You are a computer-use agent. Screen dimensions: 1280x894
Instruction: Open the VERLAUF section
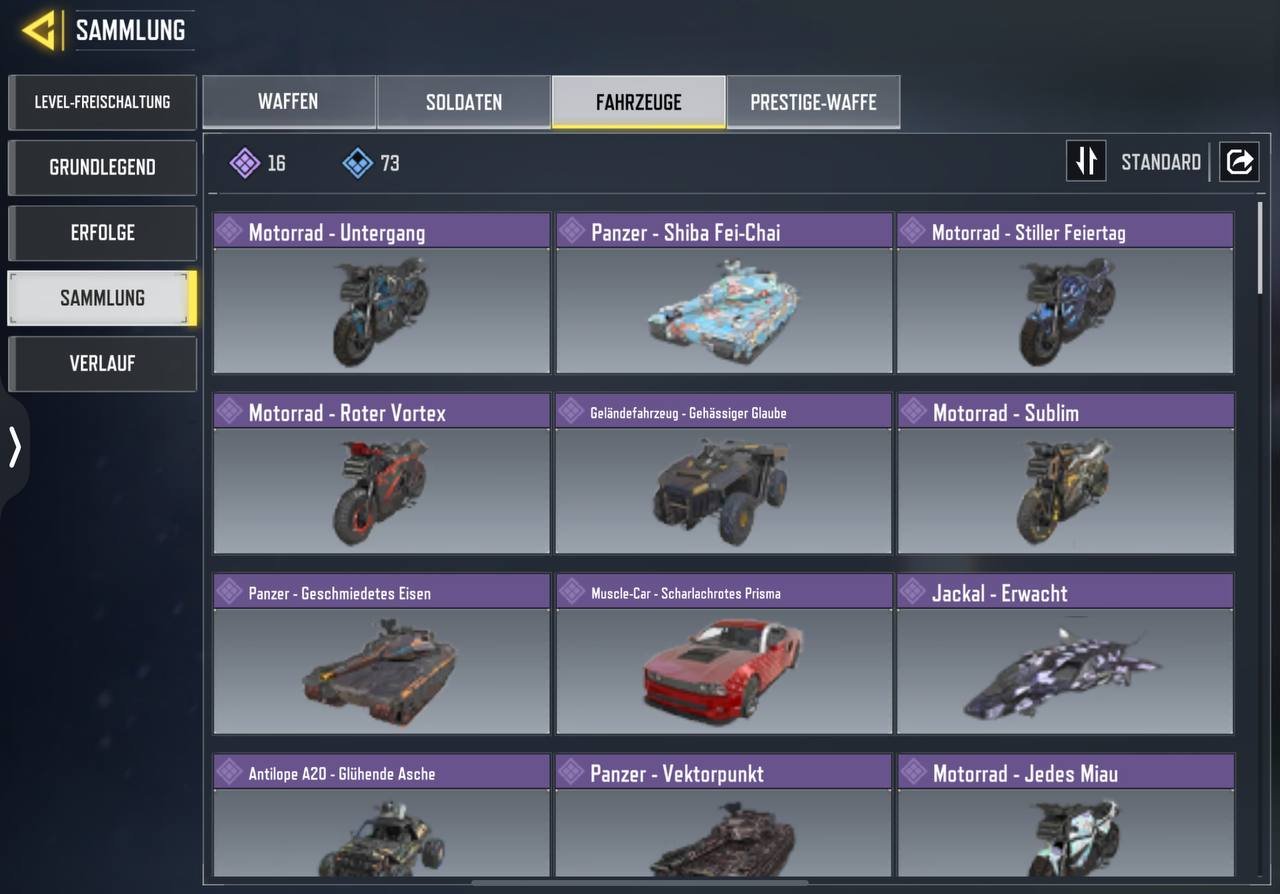(102, 363)
